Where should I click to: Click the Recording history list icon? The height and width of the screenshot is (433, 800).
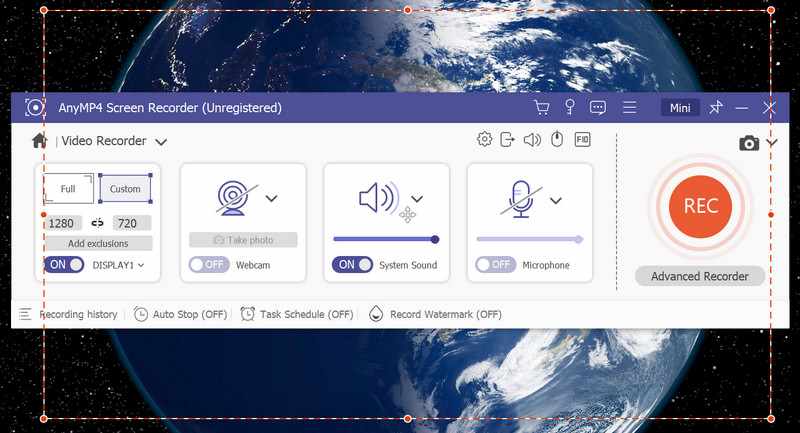point(25,314)
